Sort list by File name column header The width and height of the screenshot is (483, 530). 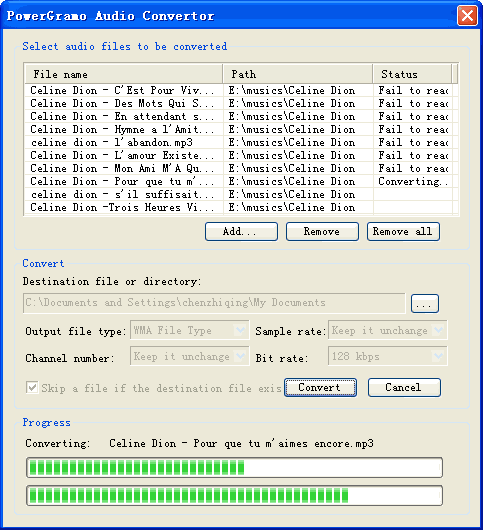pyautogui.click(x=124, y=74)
